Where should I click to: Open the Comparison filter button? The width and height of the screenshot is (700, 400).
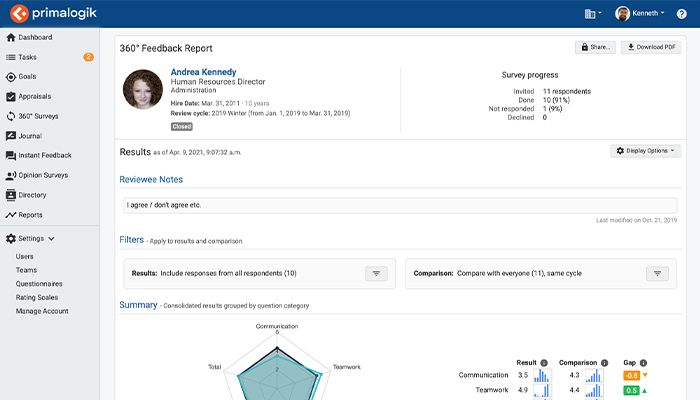click(658, 274)
